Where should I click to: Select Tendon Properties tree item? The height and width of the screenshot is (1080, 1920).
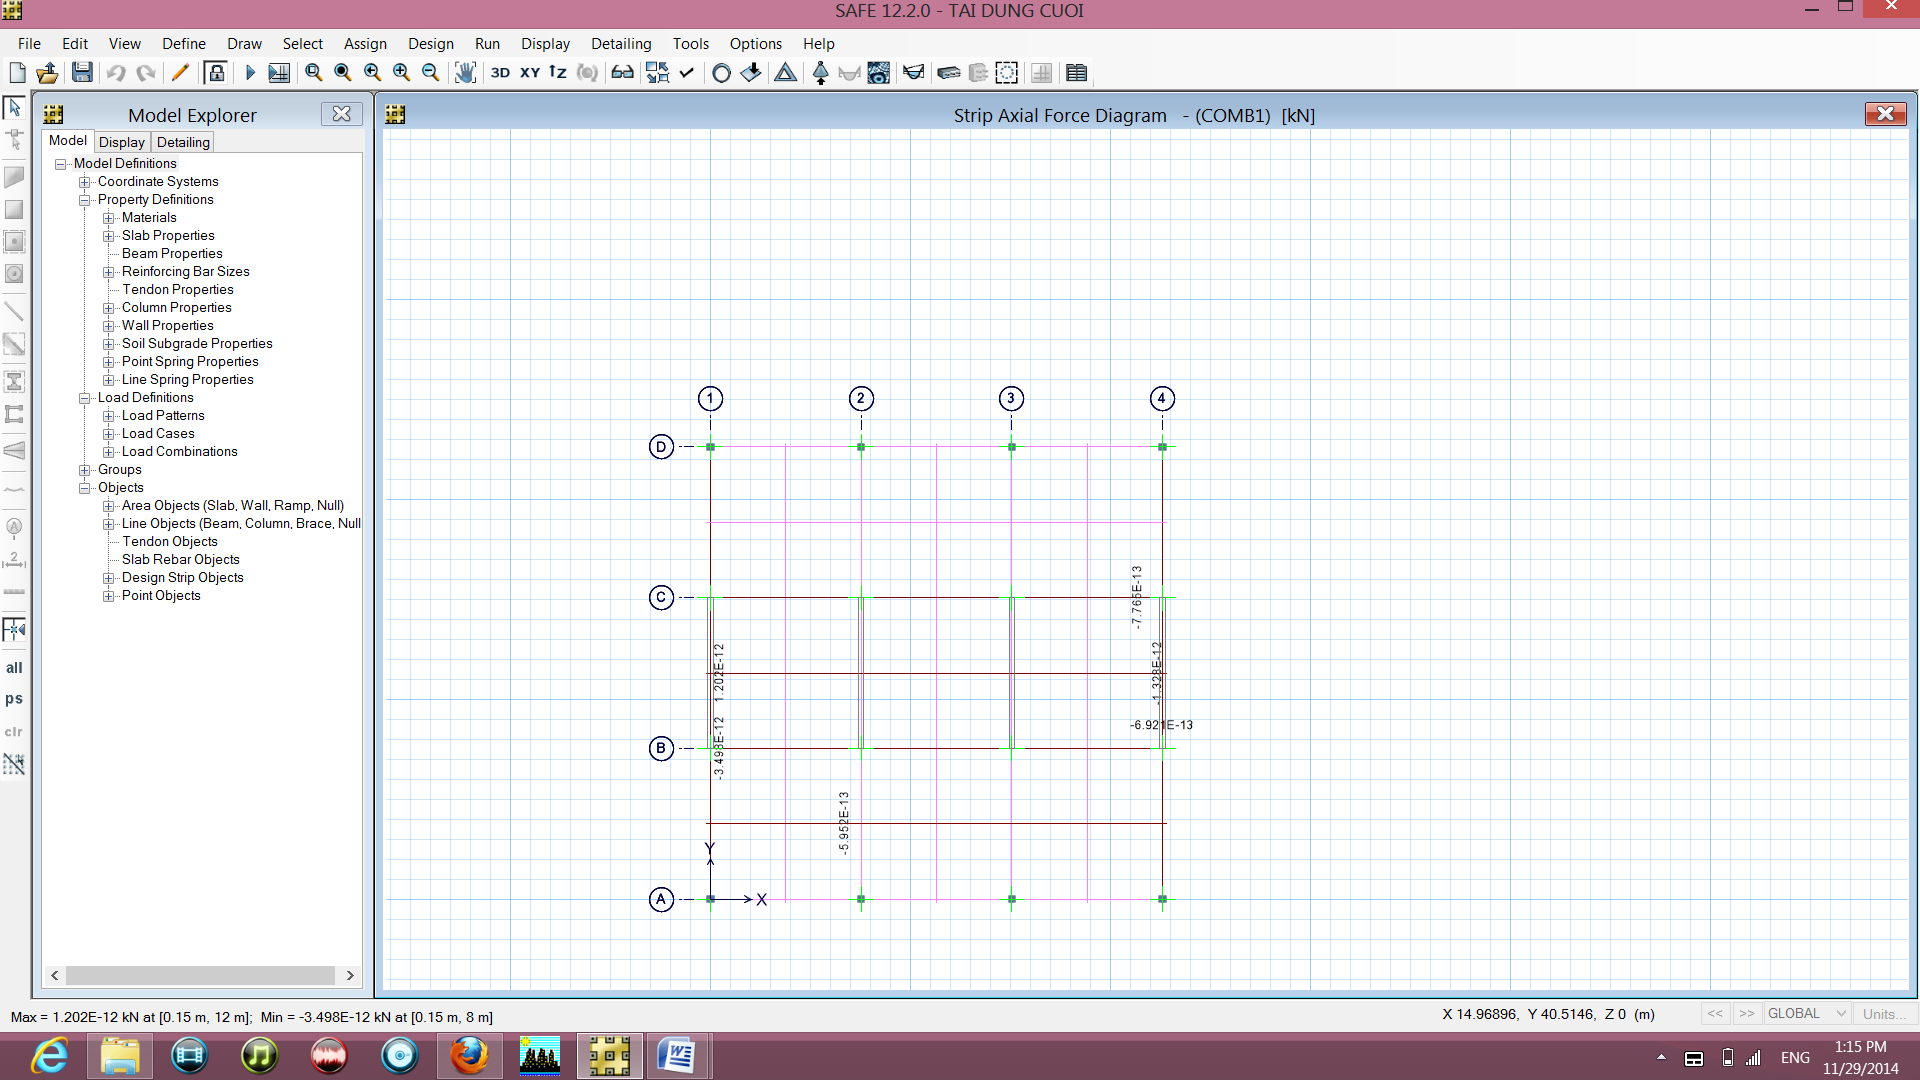click(x=178, y=290)
